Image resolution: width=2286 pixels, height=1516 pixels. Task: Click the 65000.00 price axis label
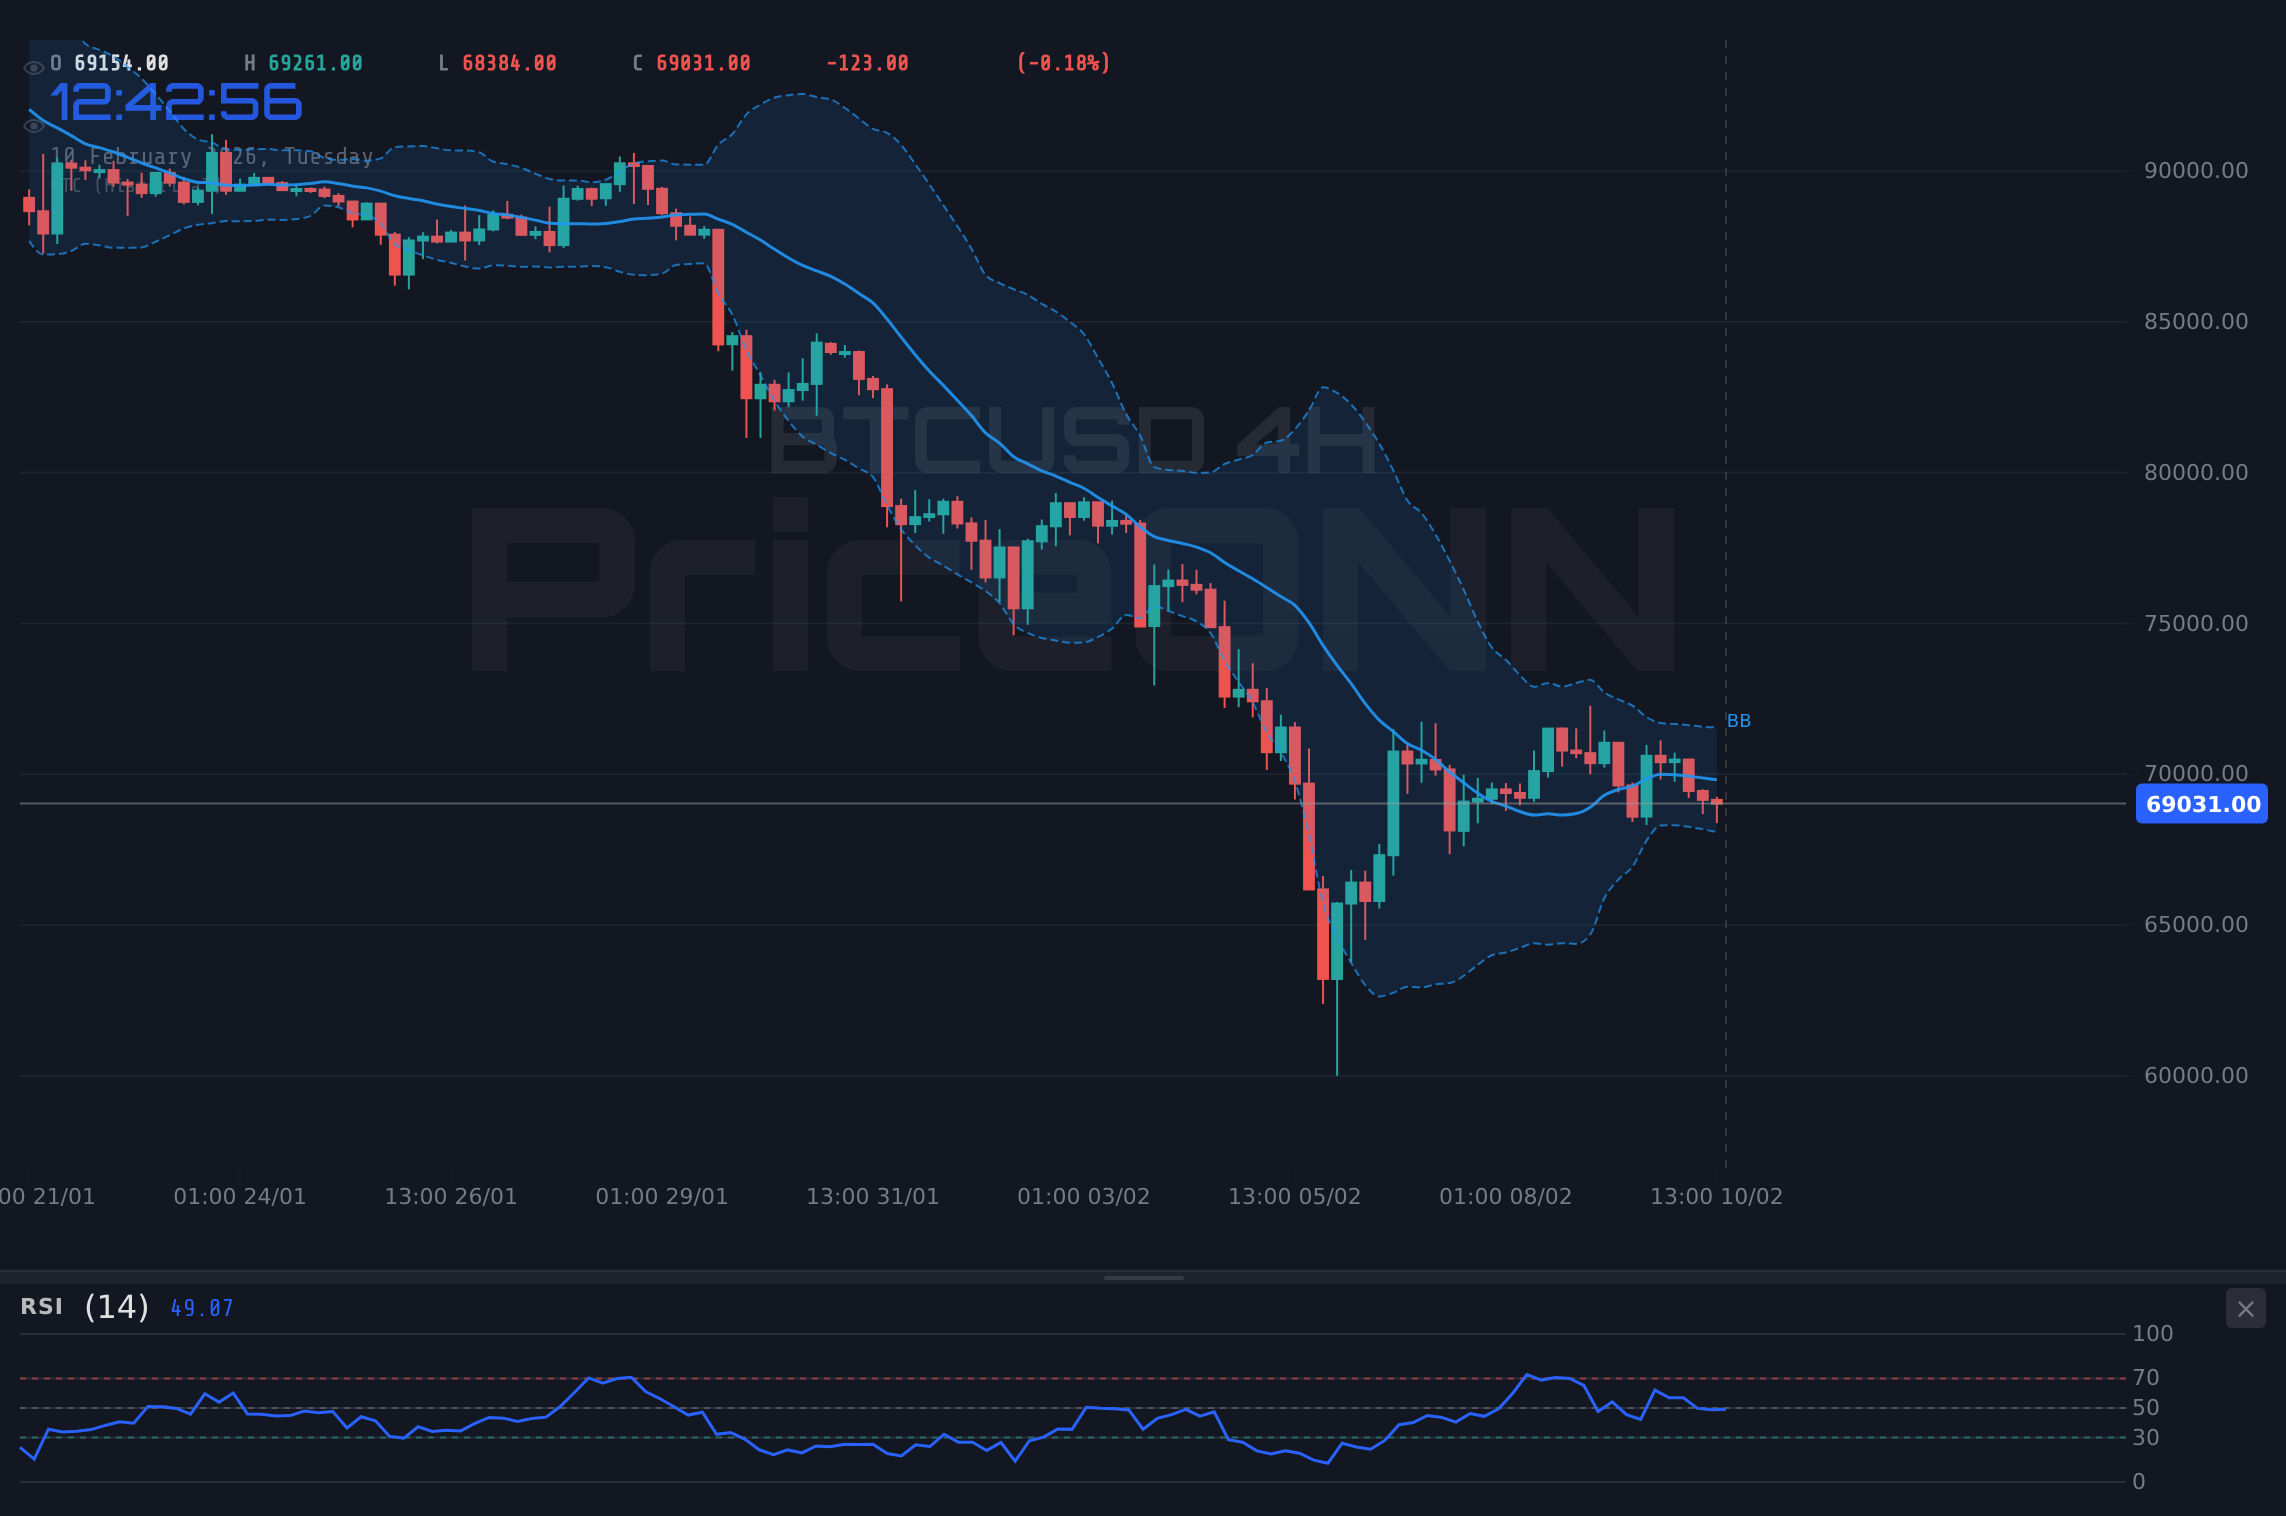pos(2196,925)
